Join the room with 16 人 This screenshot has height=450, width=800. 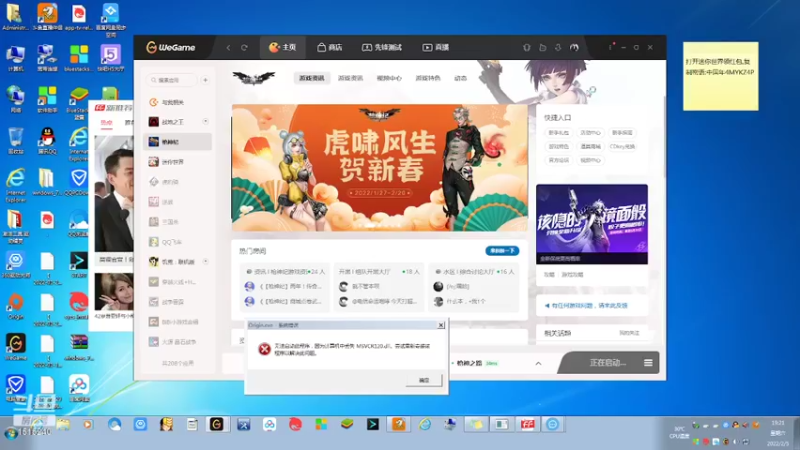point(473,287)
